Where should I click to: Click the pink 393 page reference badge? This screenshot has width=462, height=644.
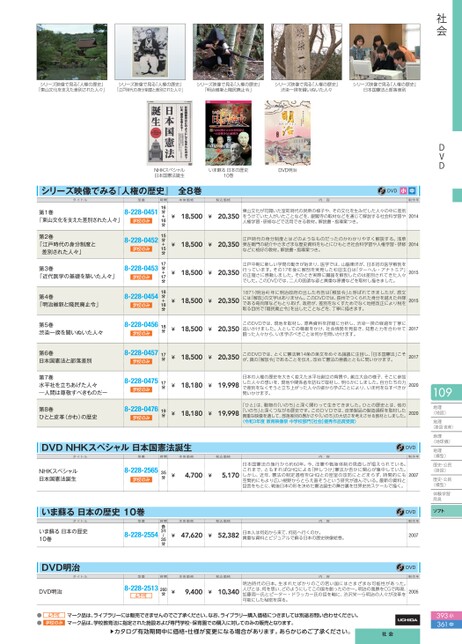point(446,616)
